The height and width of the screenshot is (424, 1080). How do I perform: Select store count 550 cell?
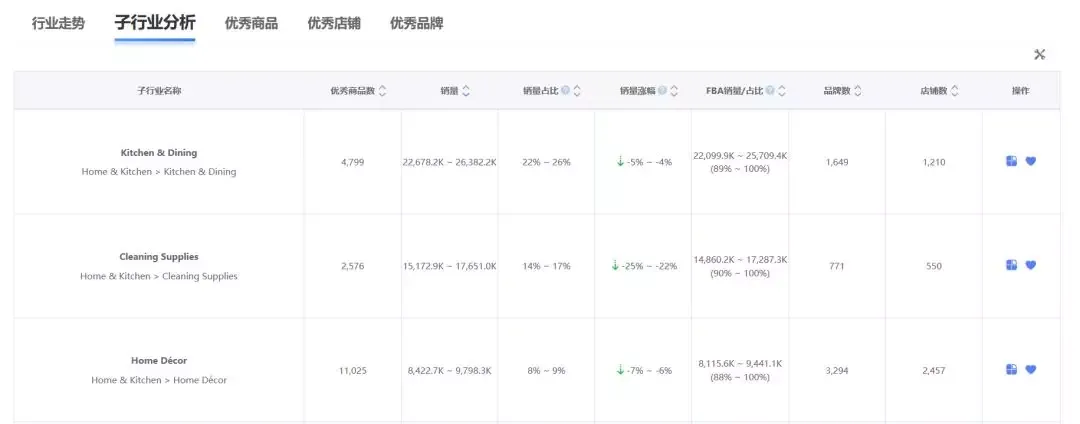tap(934, 266)
